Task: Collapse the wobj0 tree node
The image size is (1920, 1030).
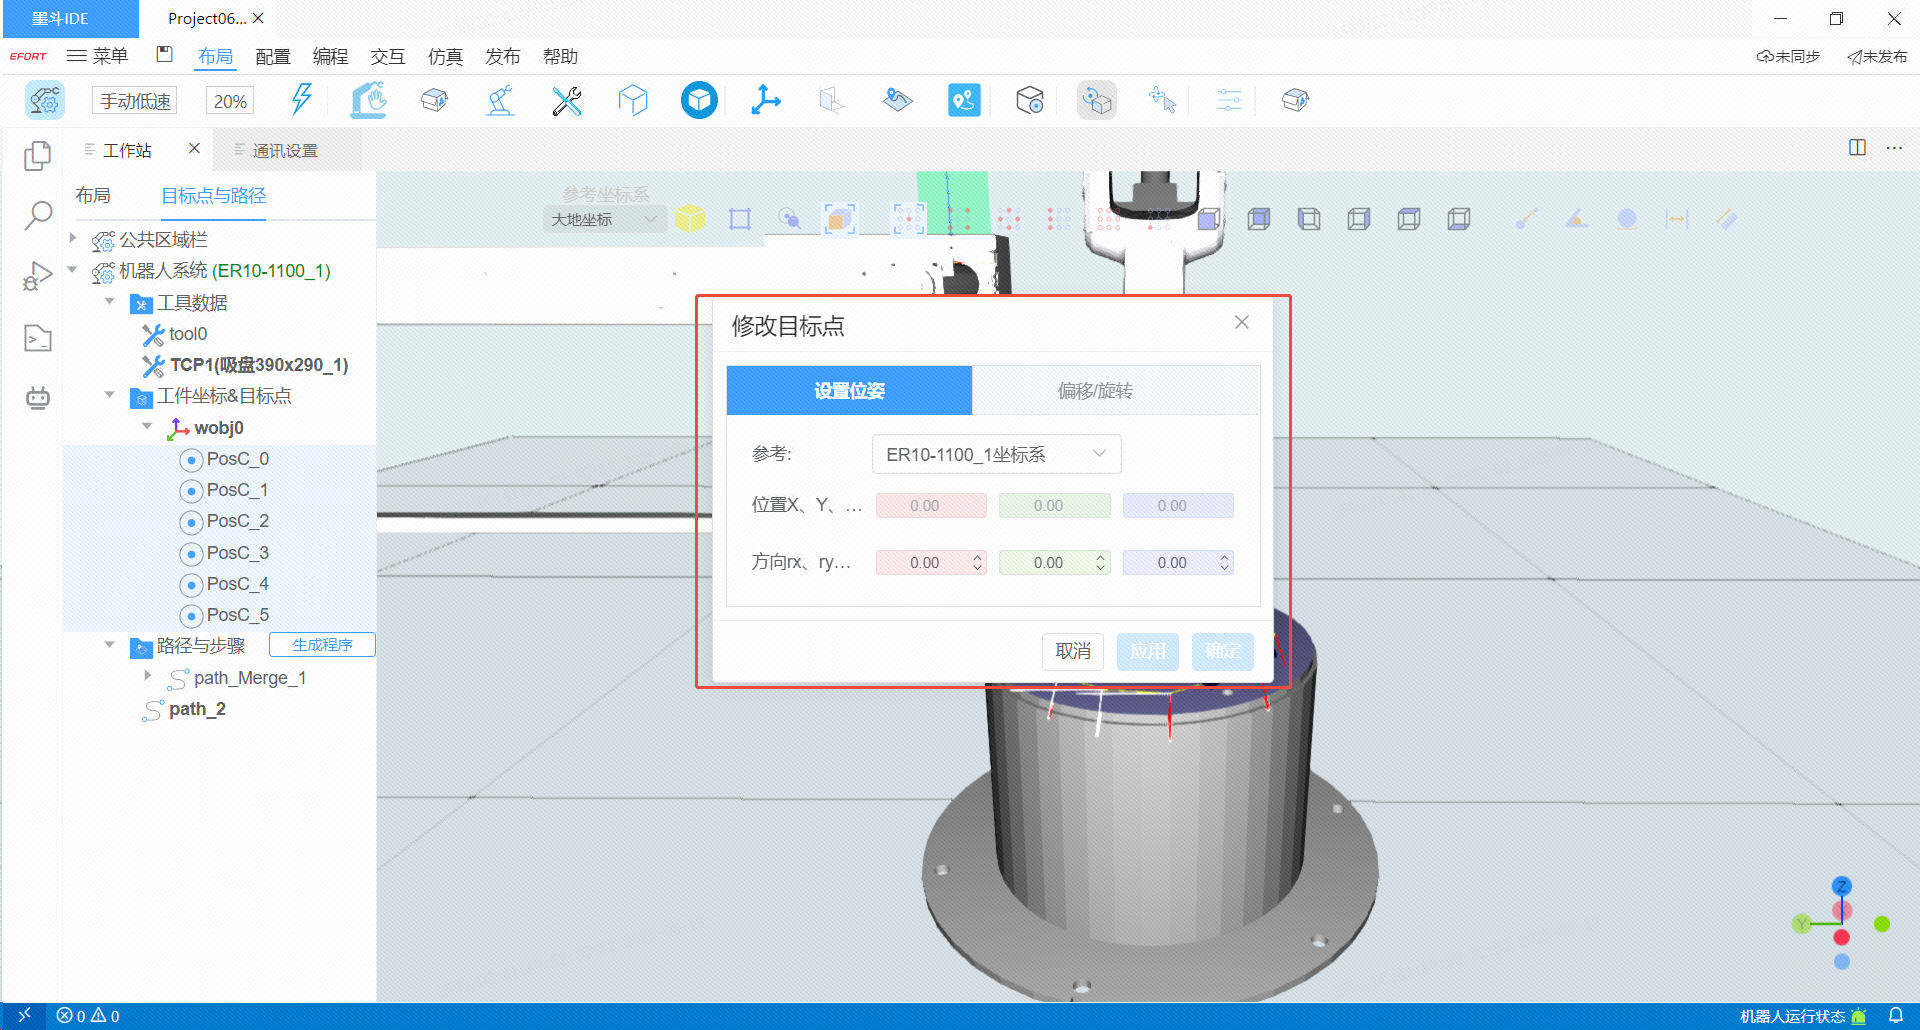Action: 147,427
